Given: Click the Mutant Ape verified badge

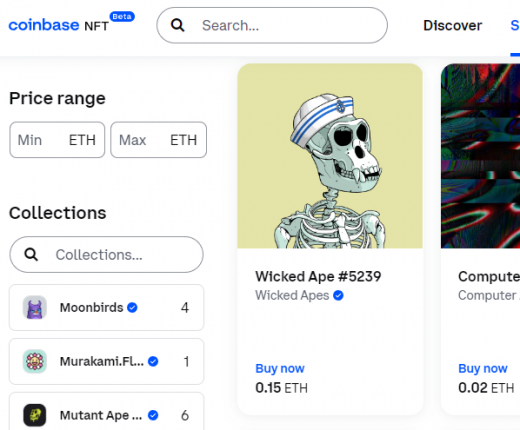Looking at the screenshot, I should 153,415.
